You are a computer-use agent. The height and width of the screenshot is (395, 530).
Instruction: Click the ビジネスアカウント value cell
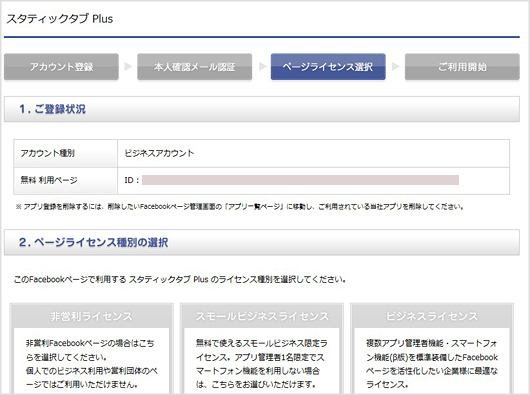(313, 153)
